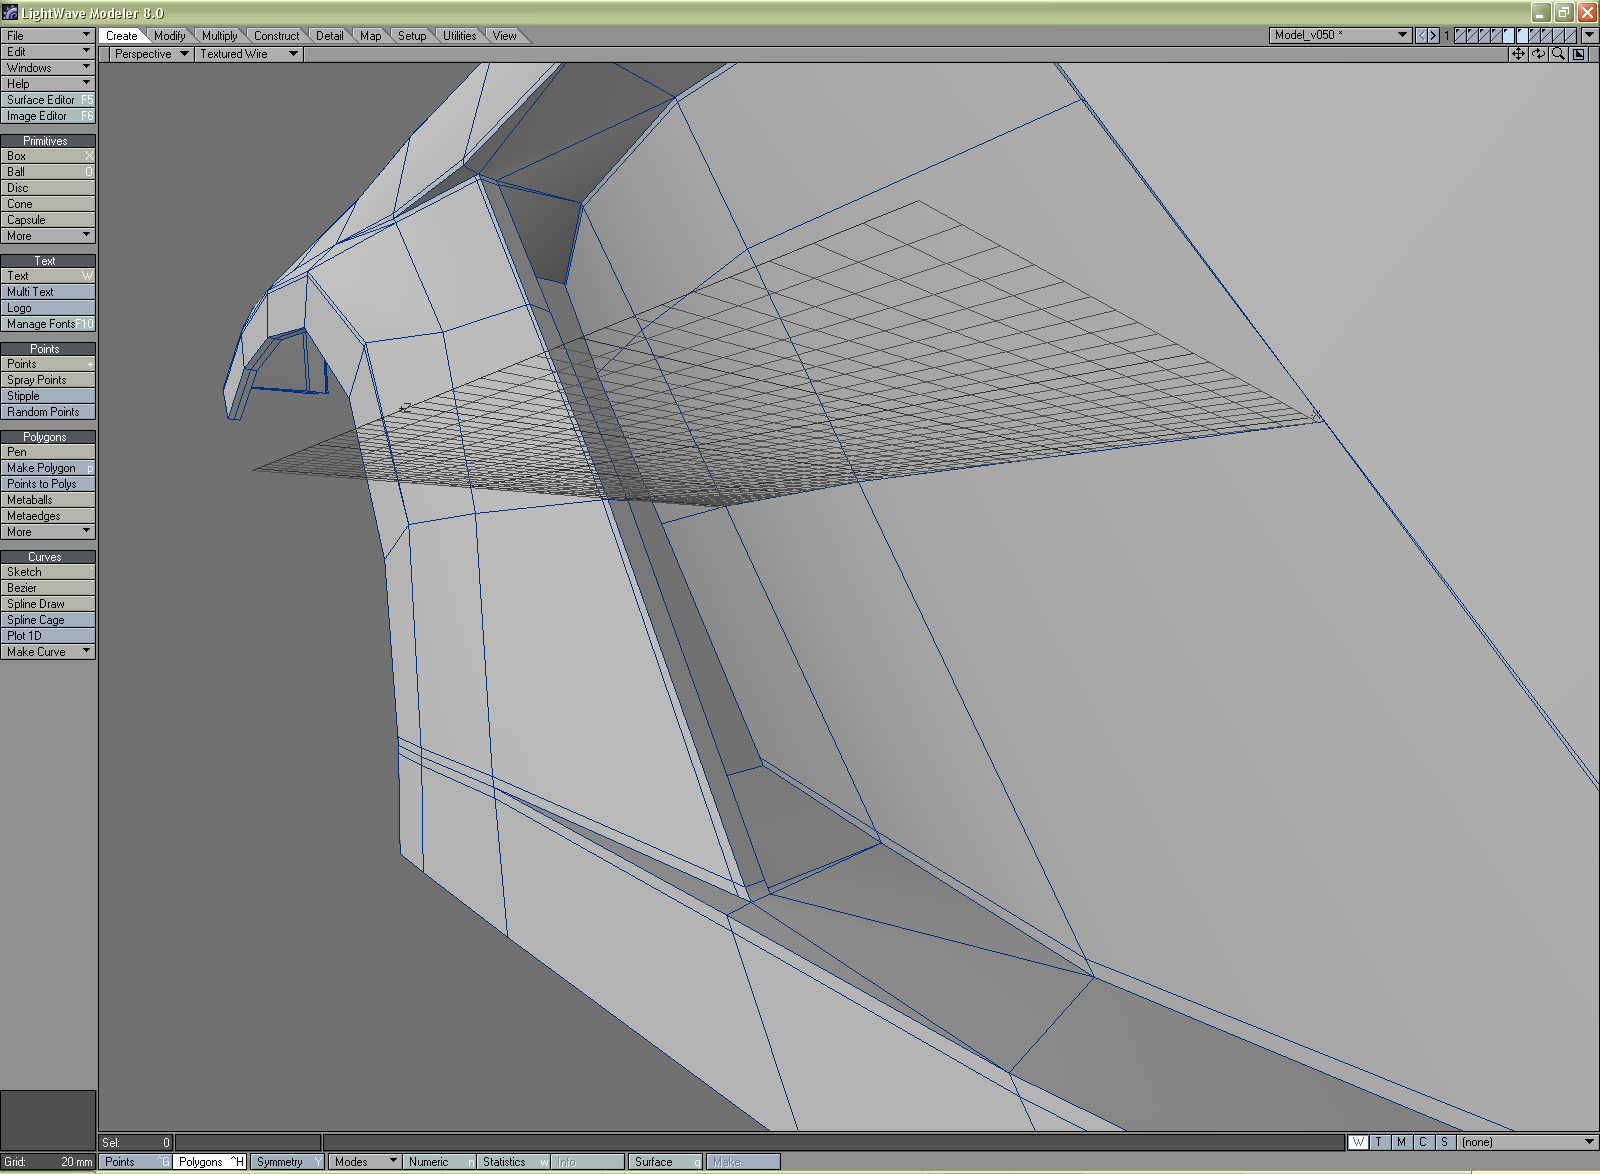
Task: Select the Bezier curve tool
Action: click(48, 588)
